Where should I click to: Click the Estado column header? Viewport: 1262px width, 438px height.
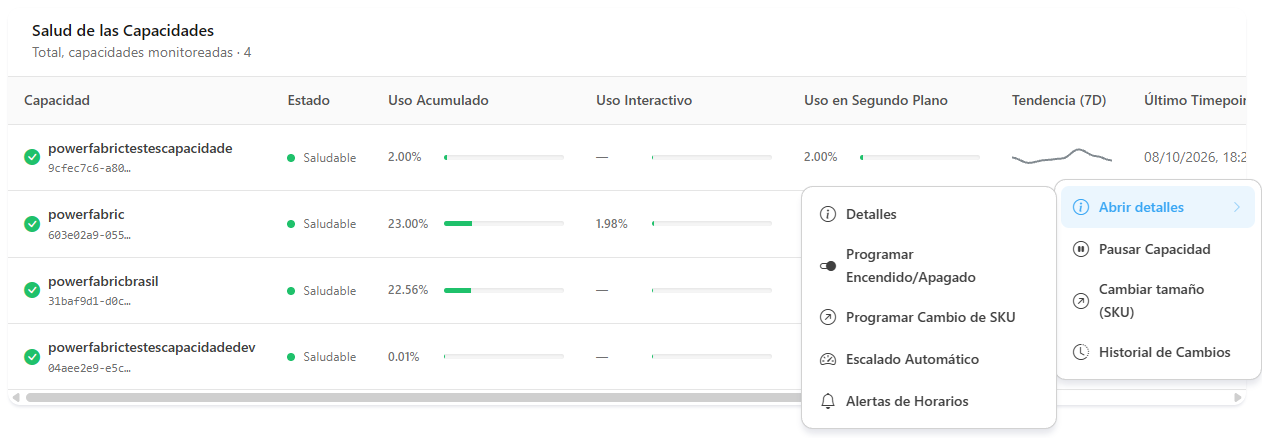tap(308, 100)
